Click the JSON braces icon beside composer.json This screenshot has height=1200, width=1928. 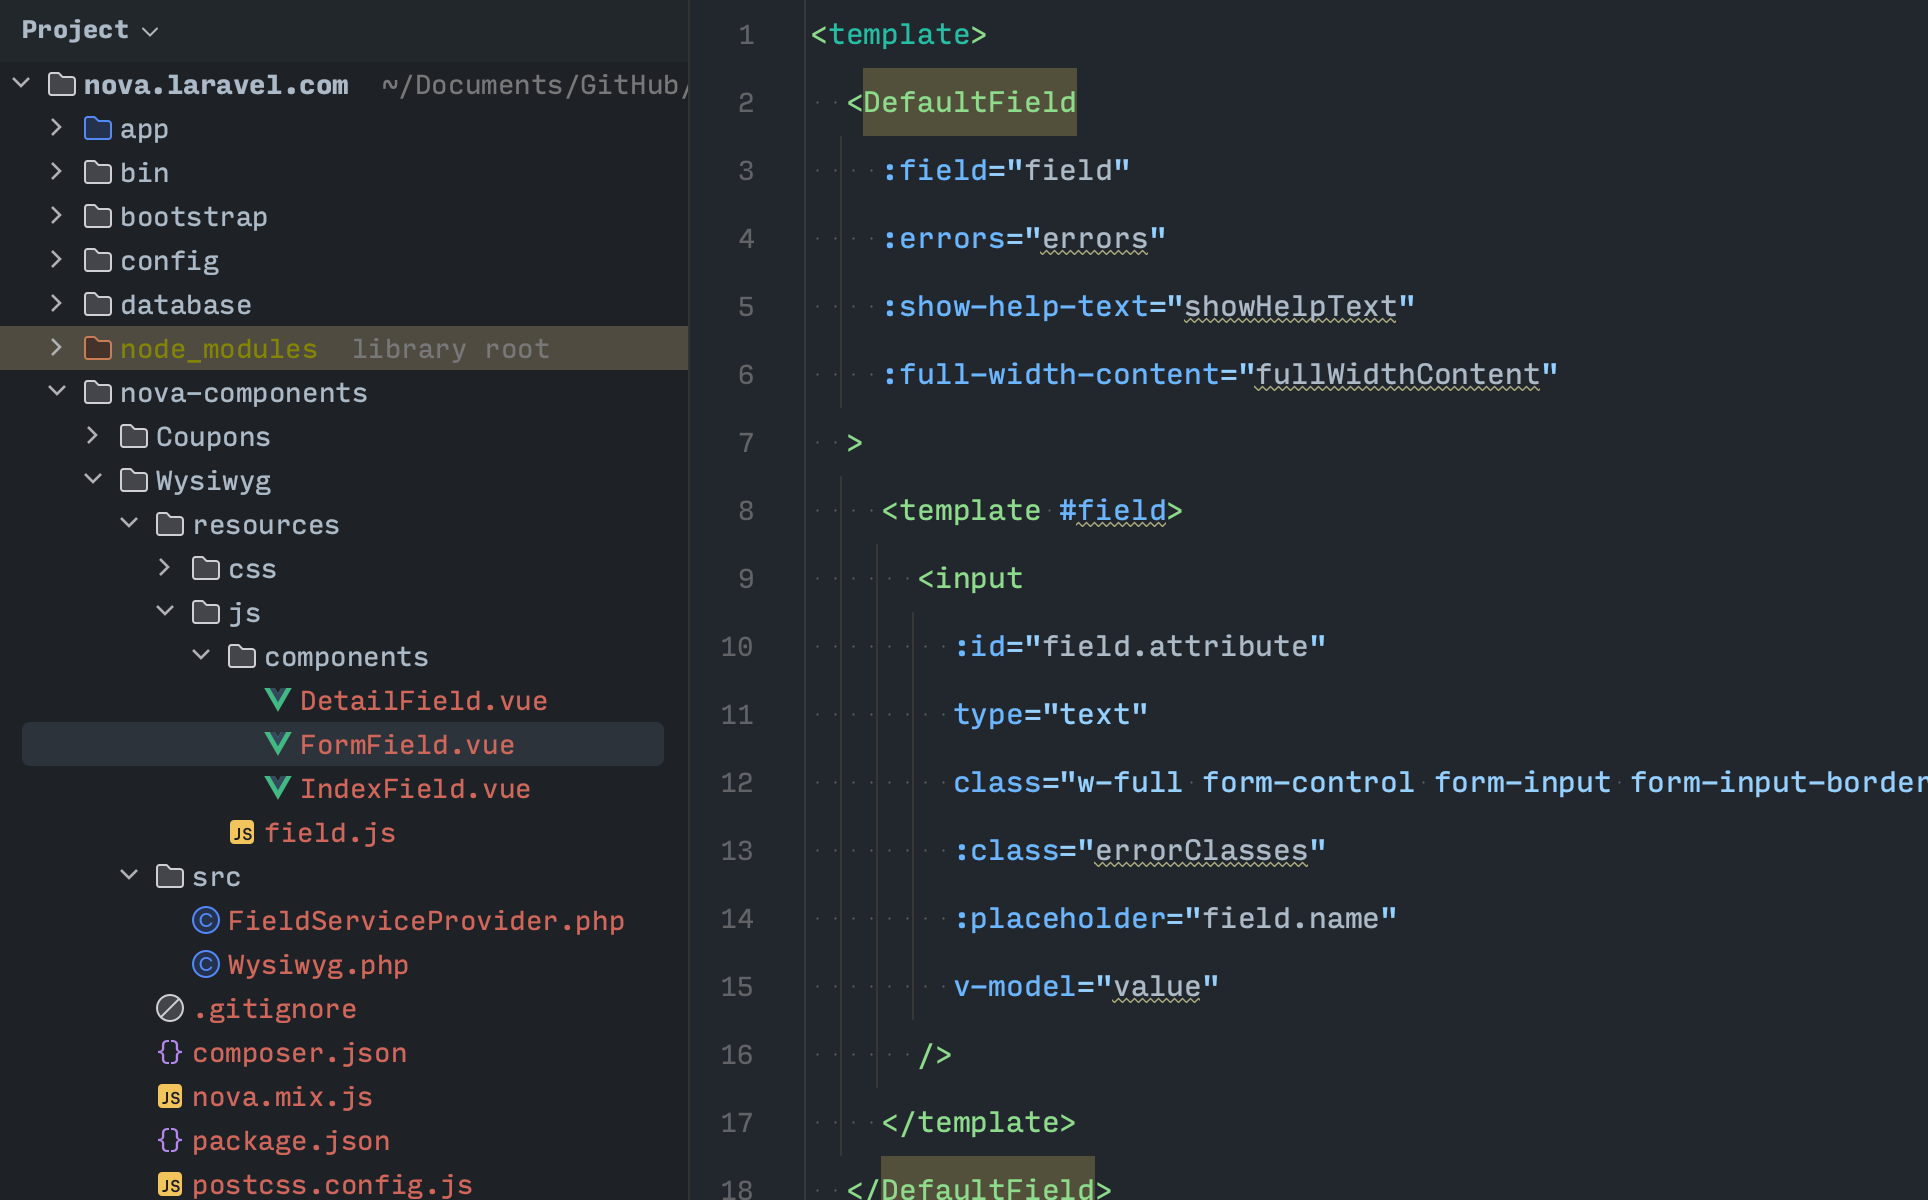click(170, 1052)
